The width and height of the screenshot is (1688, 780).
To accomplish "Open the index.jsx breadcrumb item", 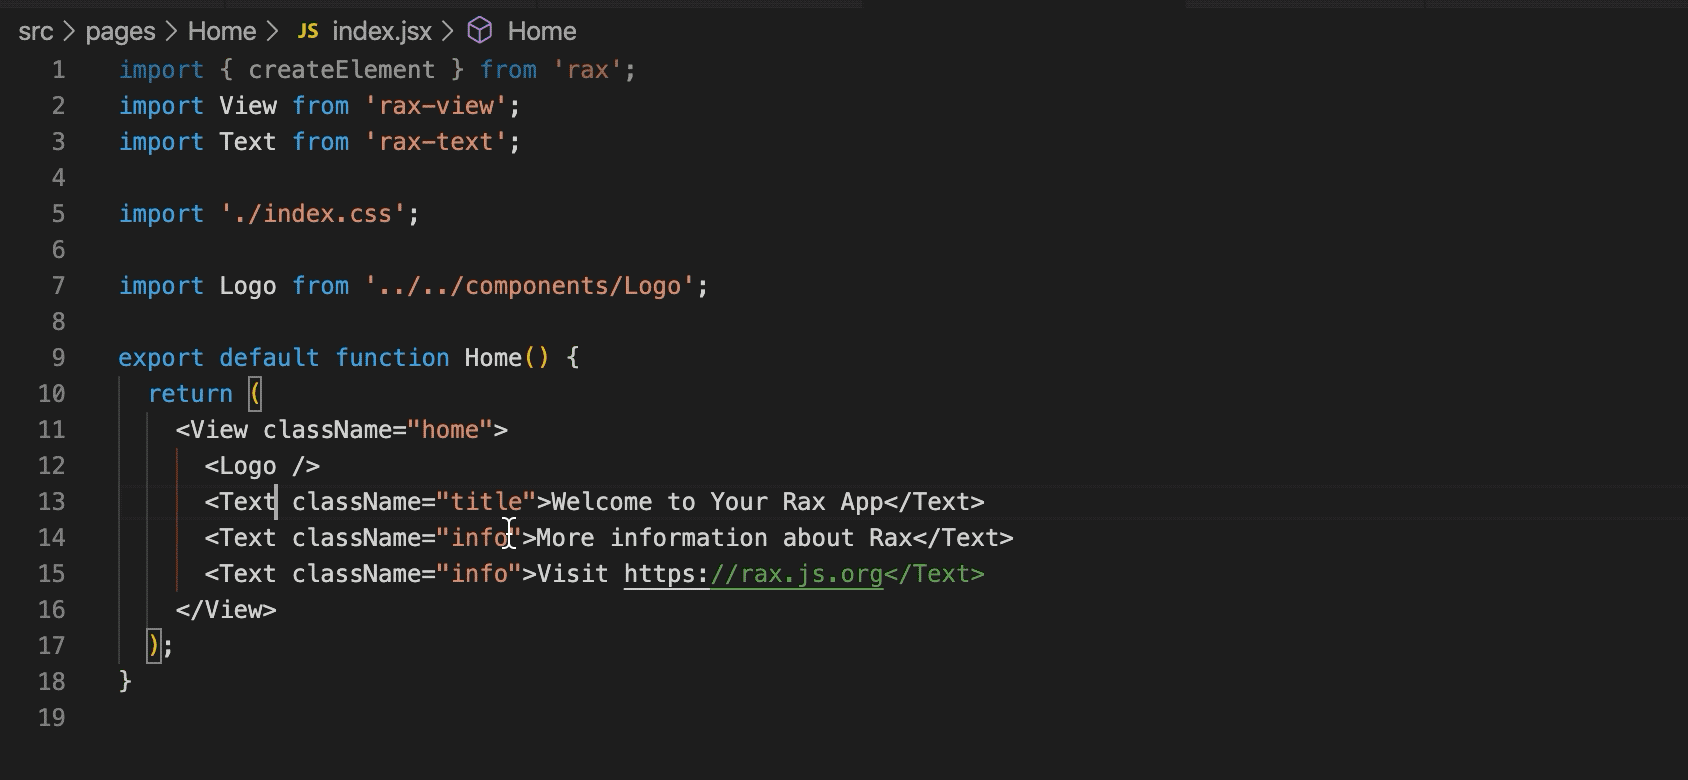I will 382,31.
